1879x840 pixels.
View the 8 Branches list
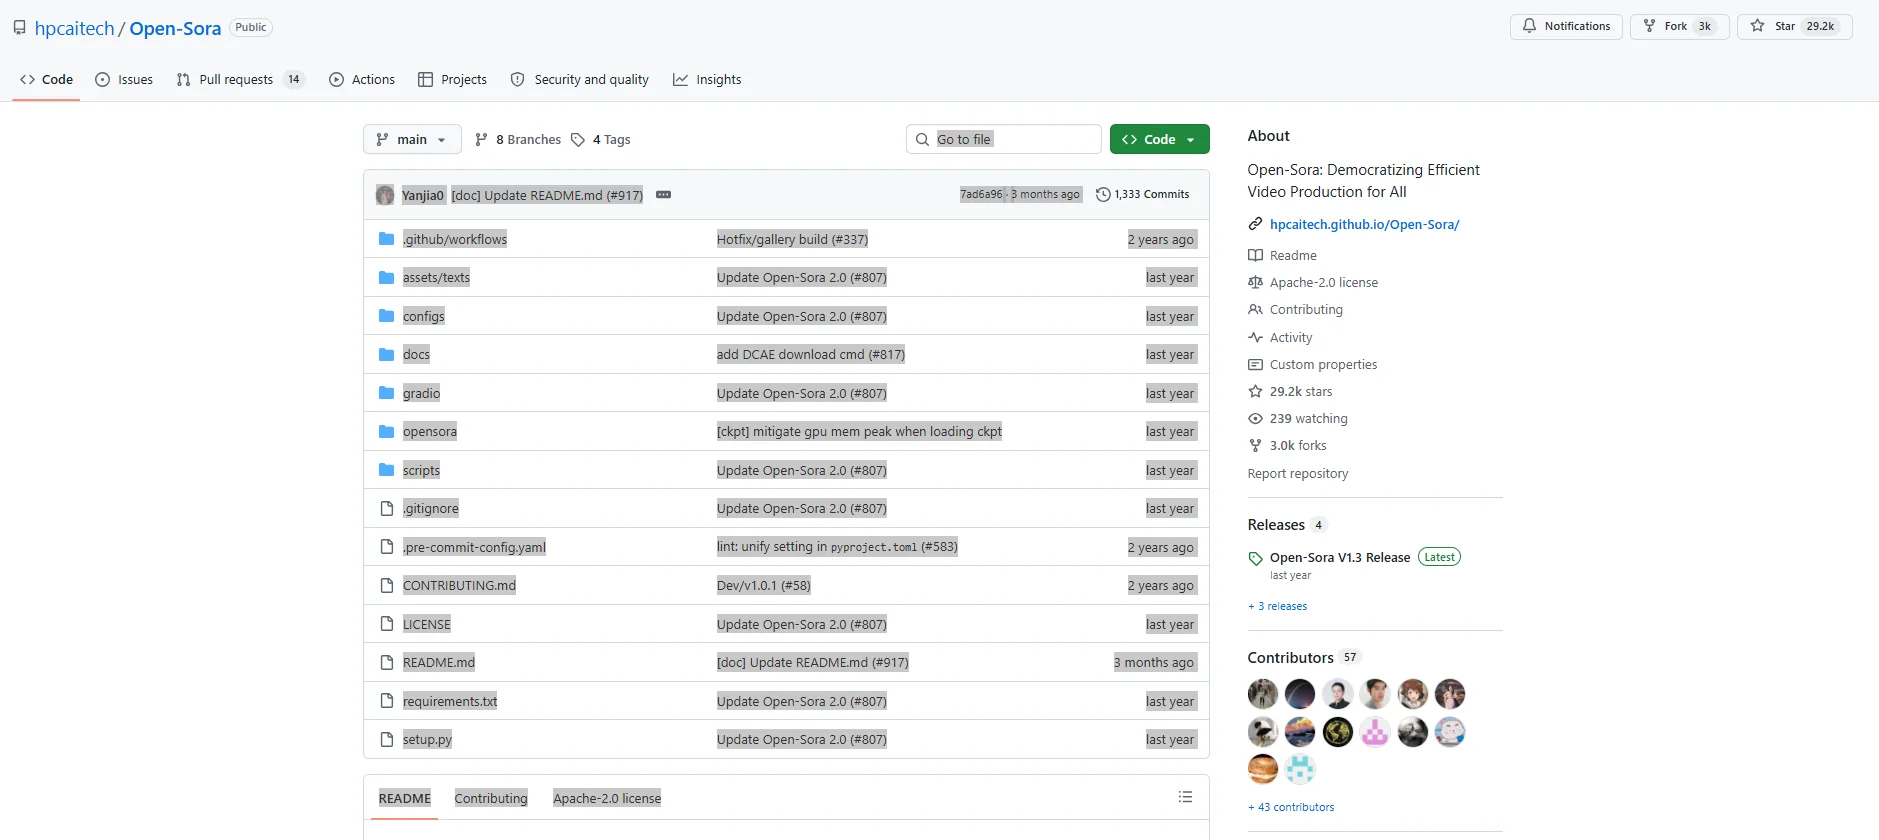[518, 140]
